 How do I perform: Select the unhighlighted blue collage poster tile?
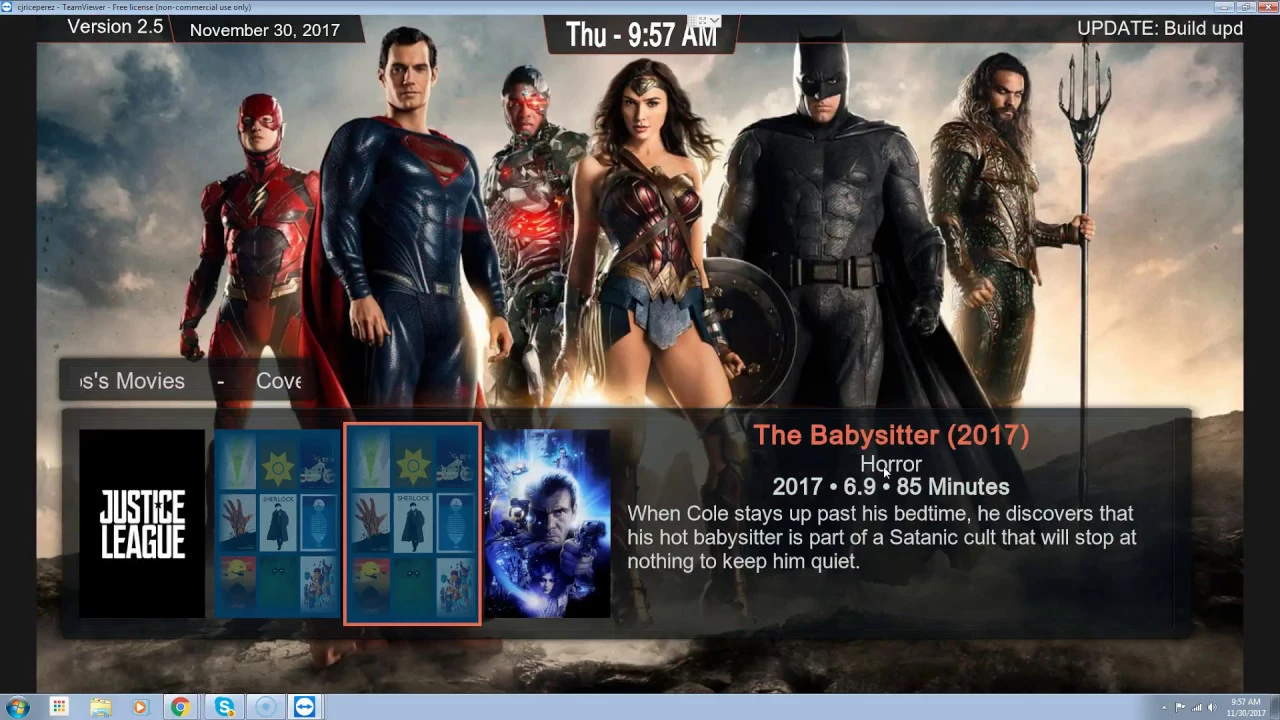277,523
